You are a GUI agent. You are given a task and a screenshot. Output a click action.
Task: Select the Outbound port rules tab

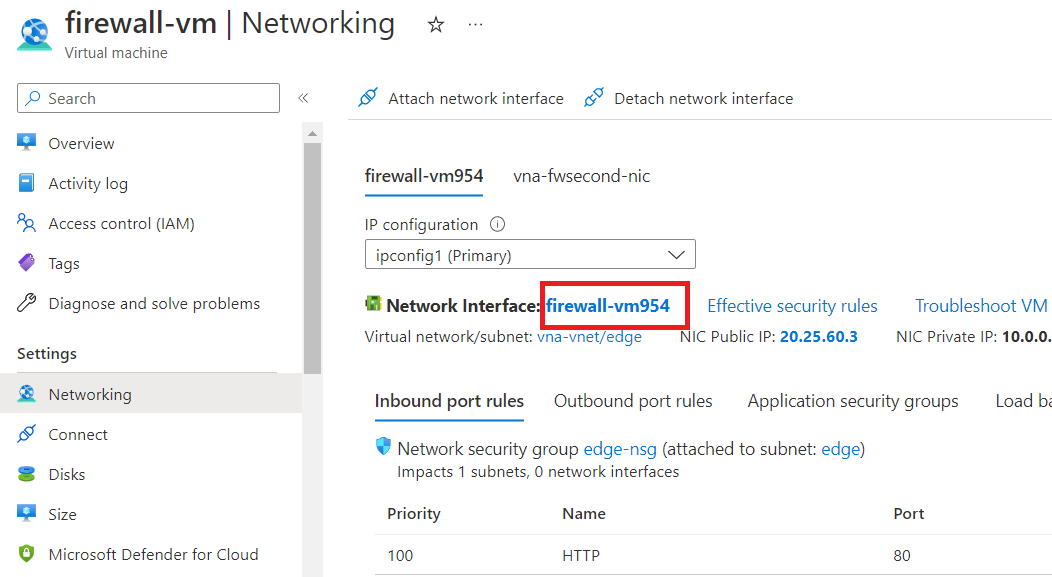[x=633, y=401]
